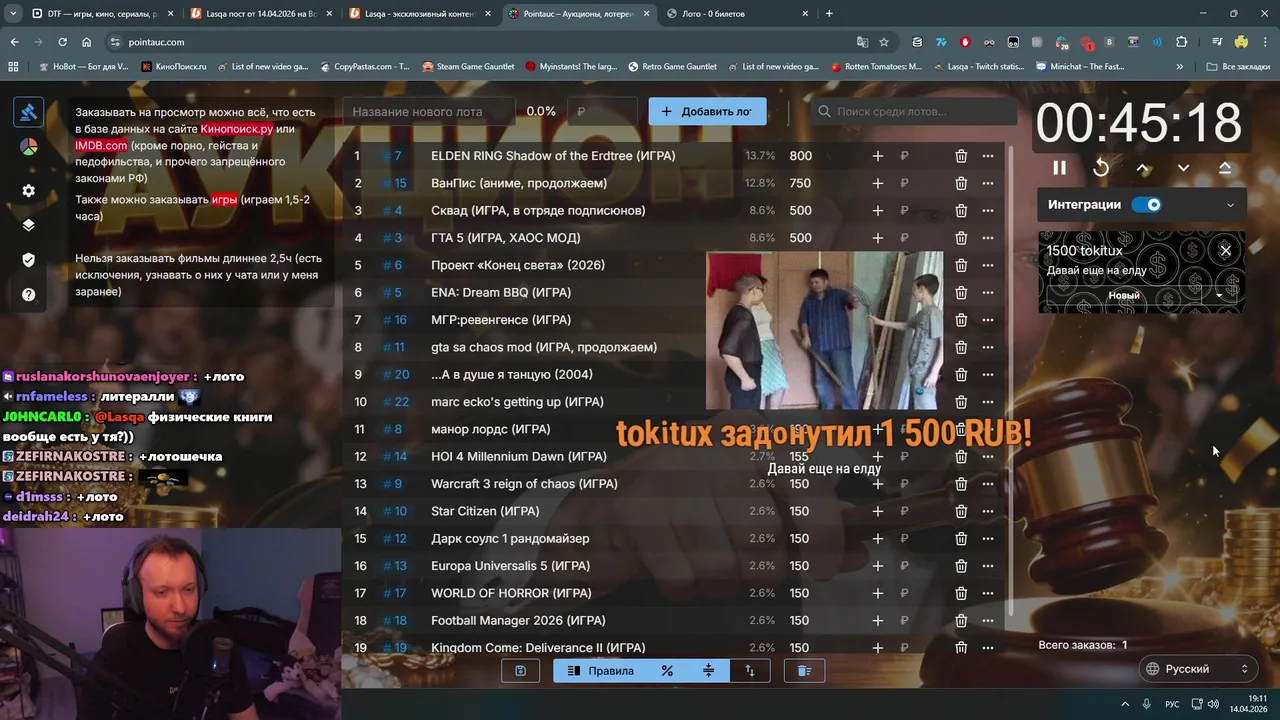Click the save icon in bottom toolbar

pos(520,671)
